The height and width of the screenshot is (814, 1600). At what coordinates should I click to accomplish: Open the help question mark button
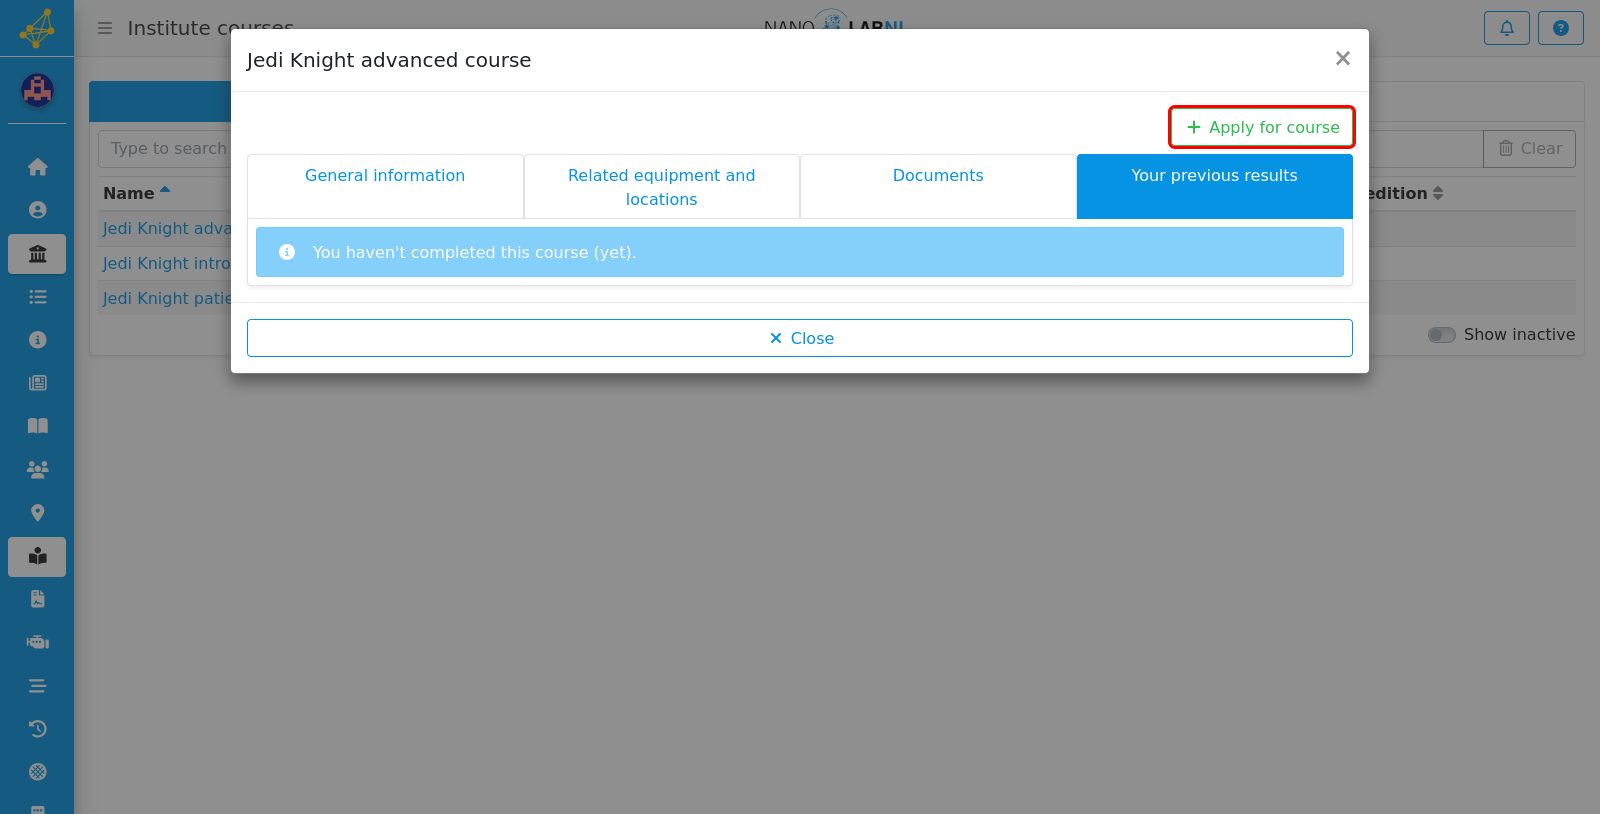click(x=1561, y=28)
